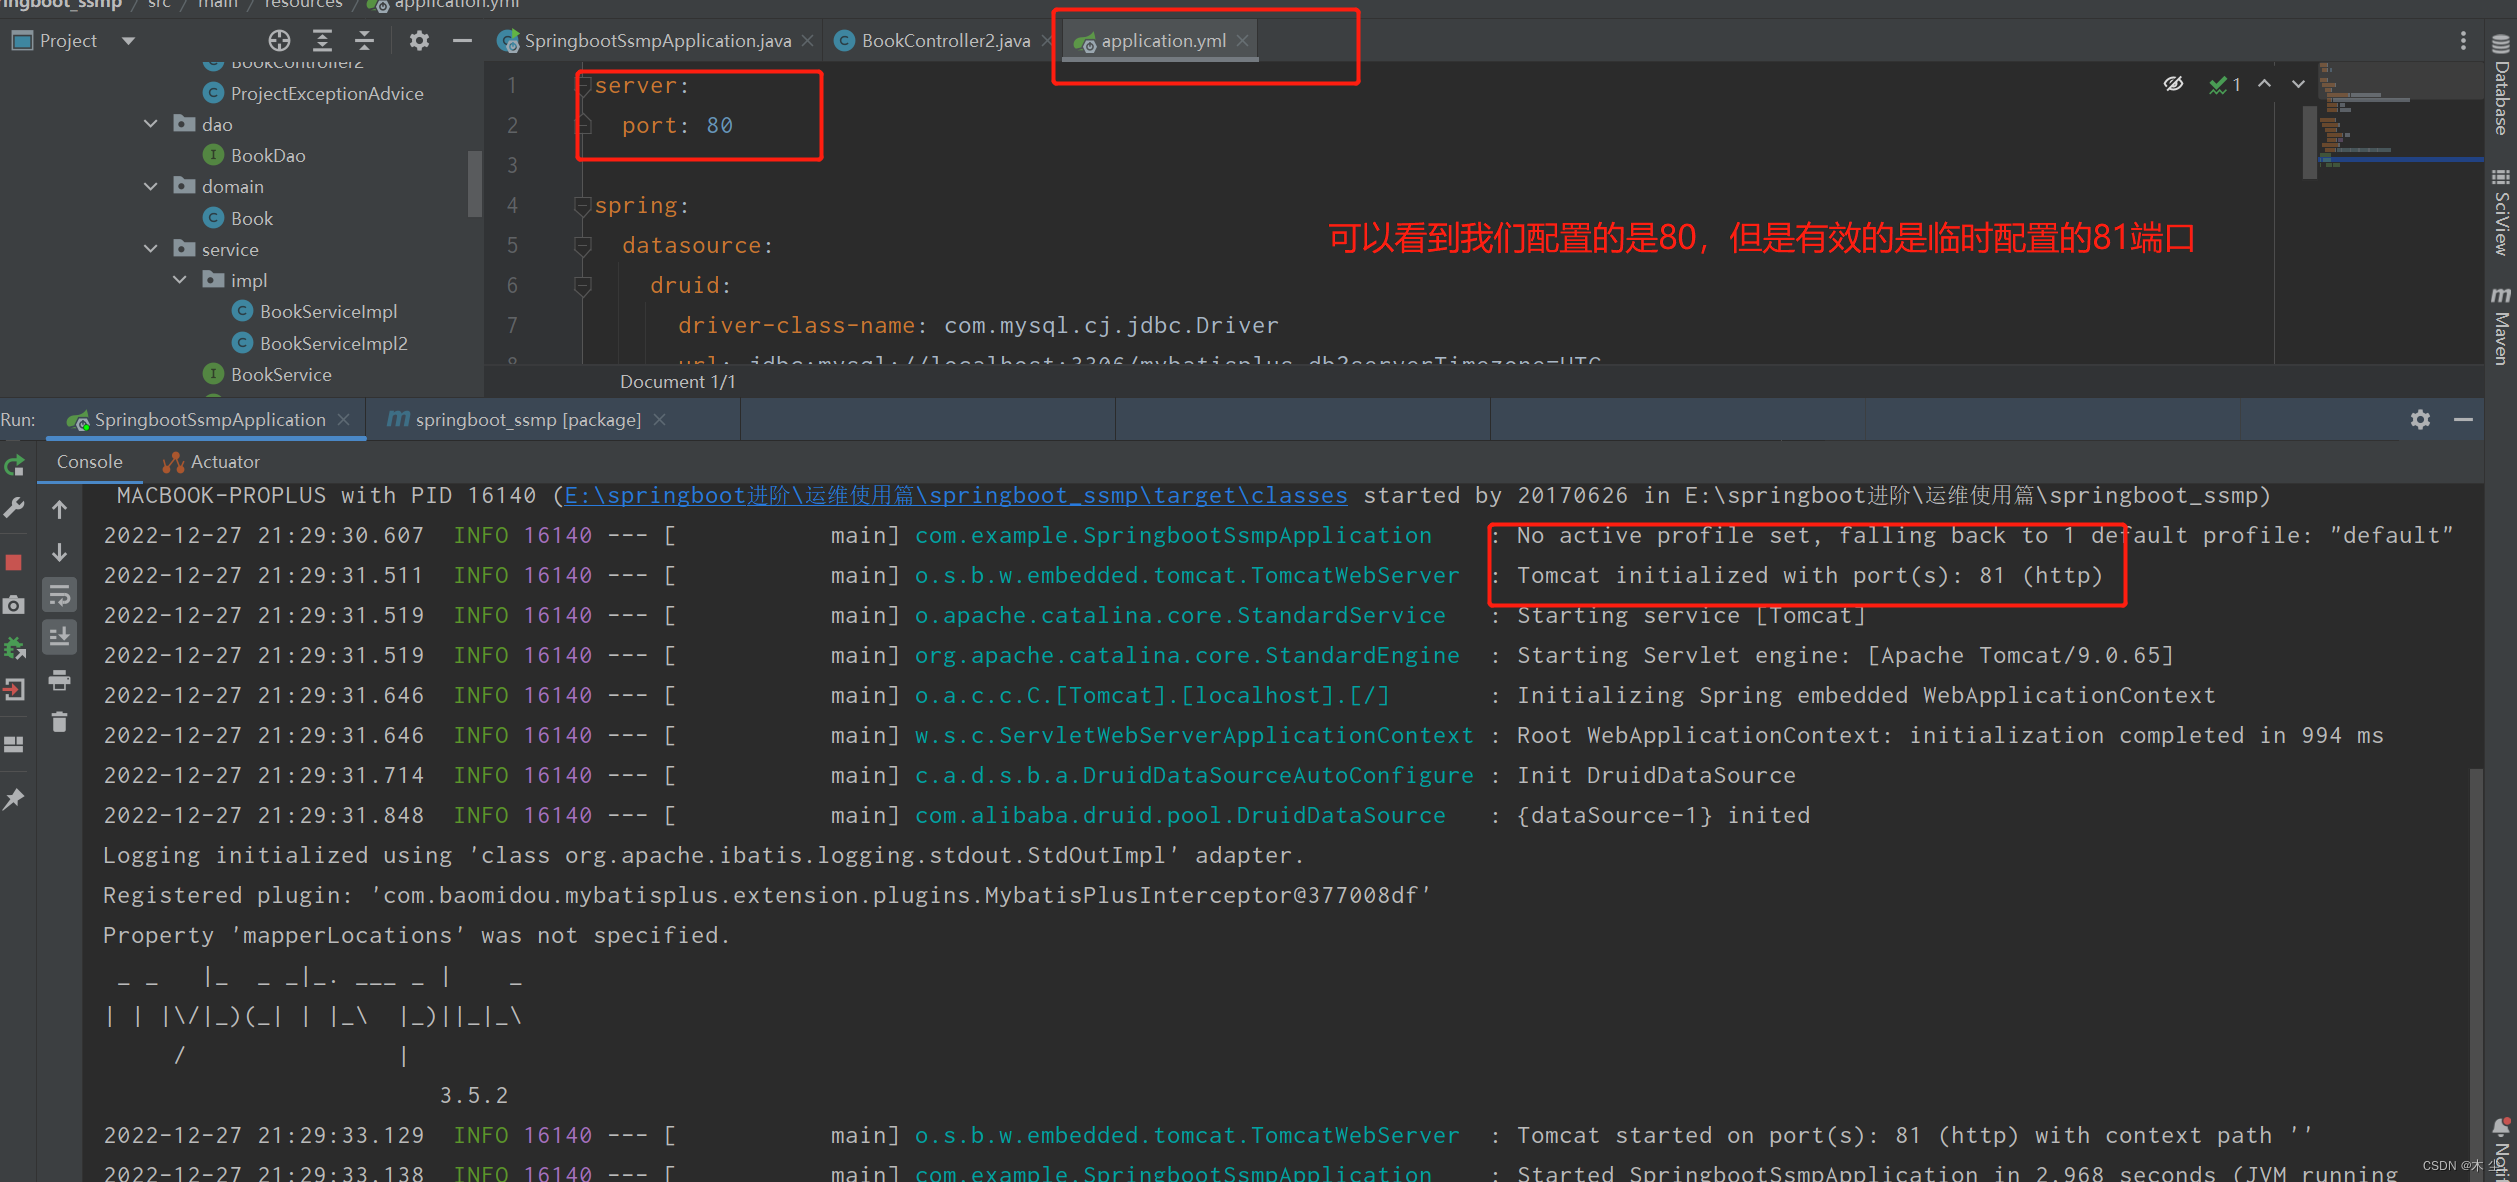Rerun the SpringbootSsmpApplication
Image resolution: width=2517 pixels, height=1182 pixels.
[14, 466]
